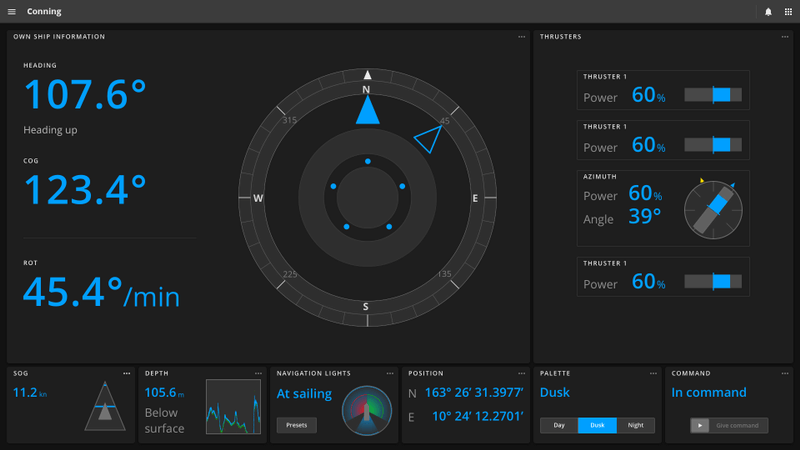Screen dimensions: 800x450
Task: Open Thrusters panel more options
Action: [785, 37]
